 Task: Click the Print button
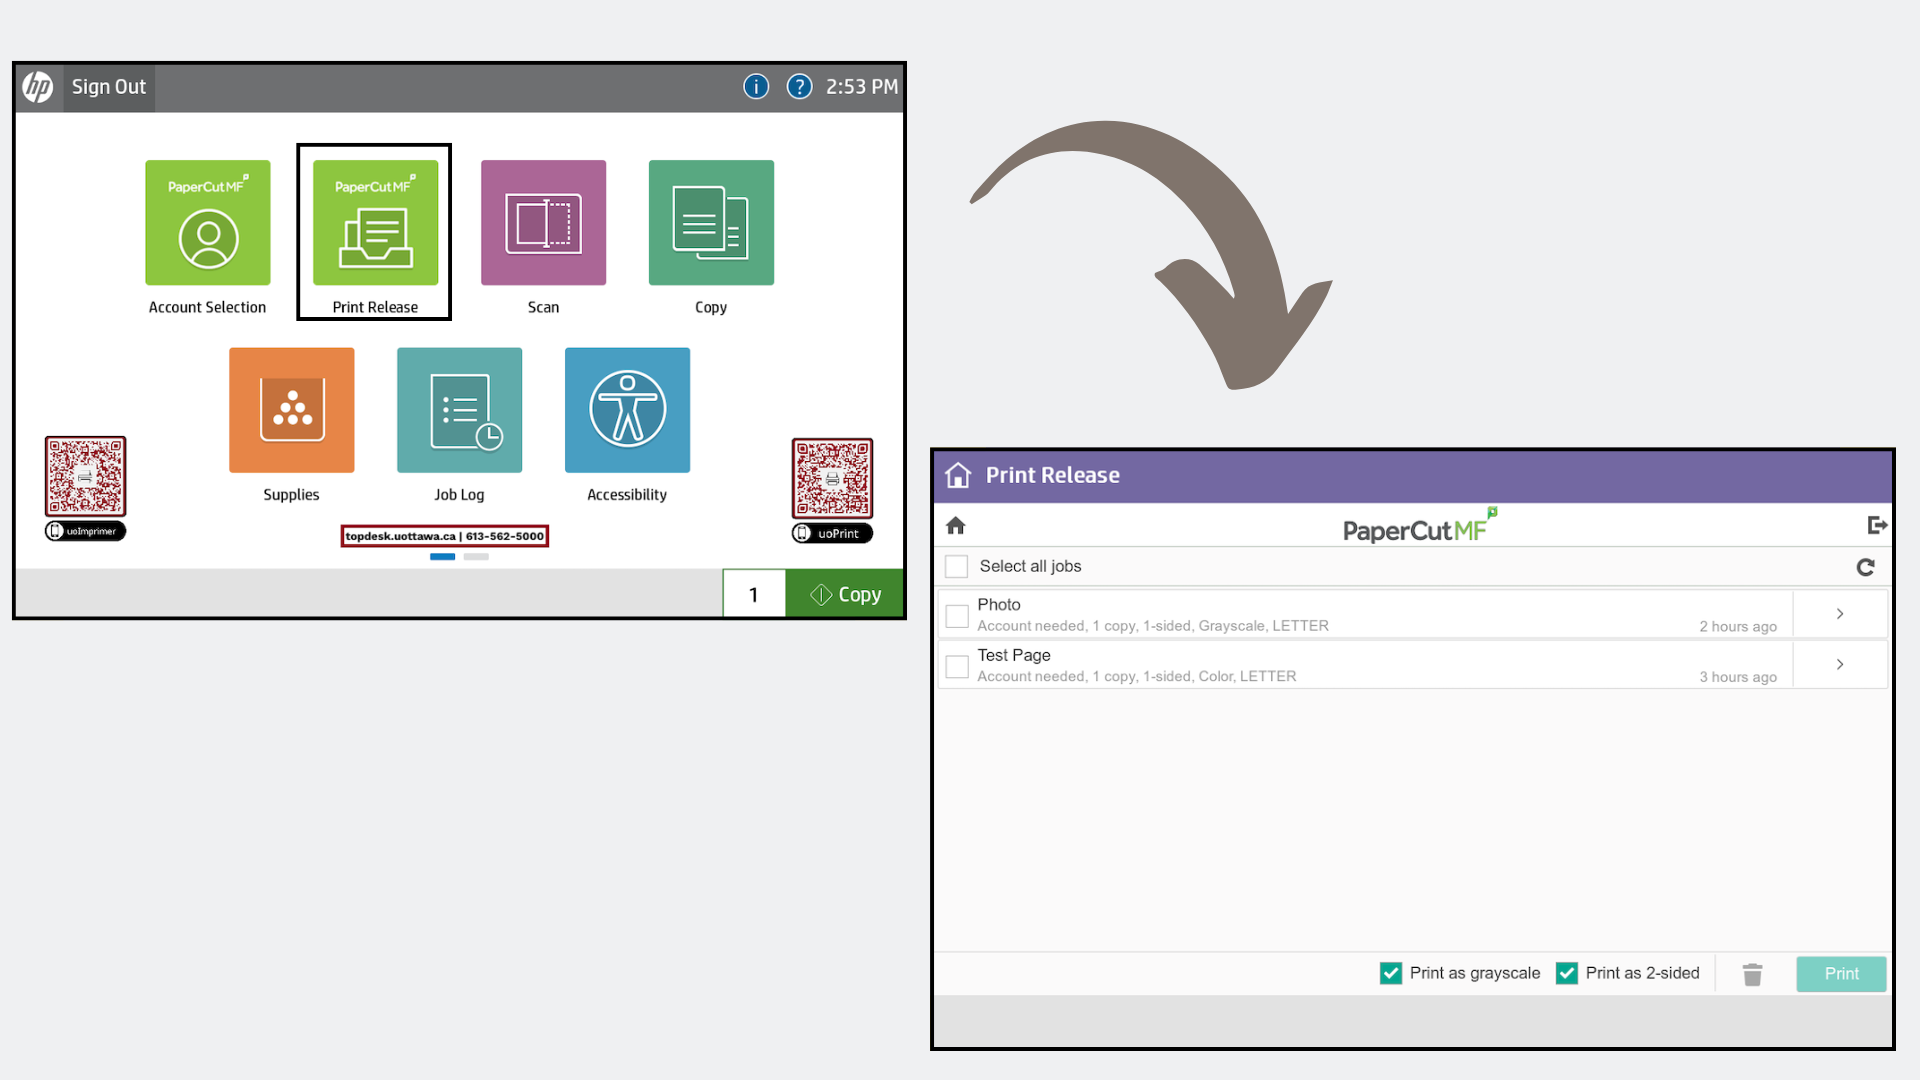tap(1841, 974)
